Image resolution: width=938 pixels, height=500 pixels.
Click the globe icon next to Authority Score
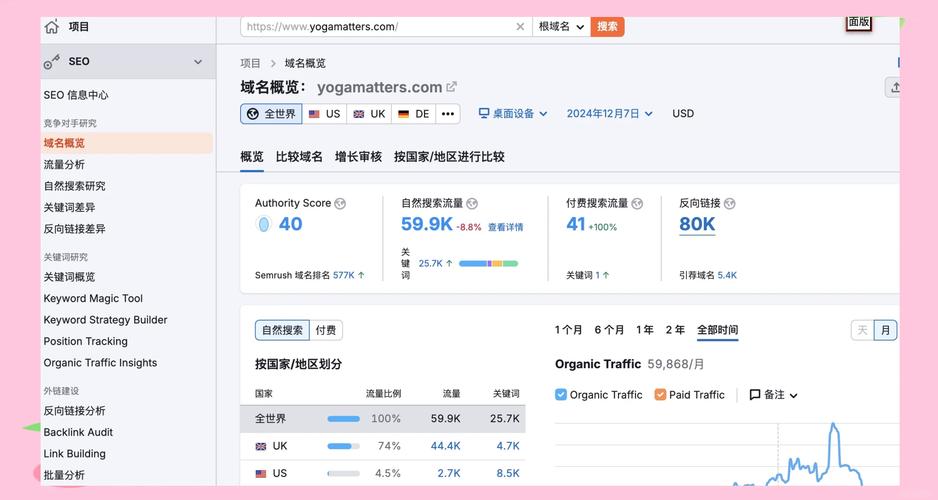click(x=340, y=203)
